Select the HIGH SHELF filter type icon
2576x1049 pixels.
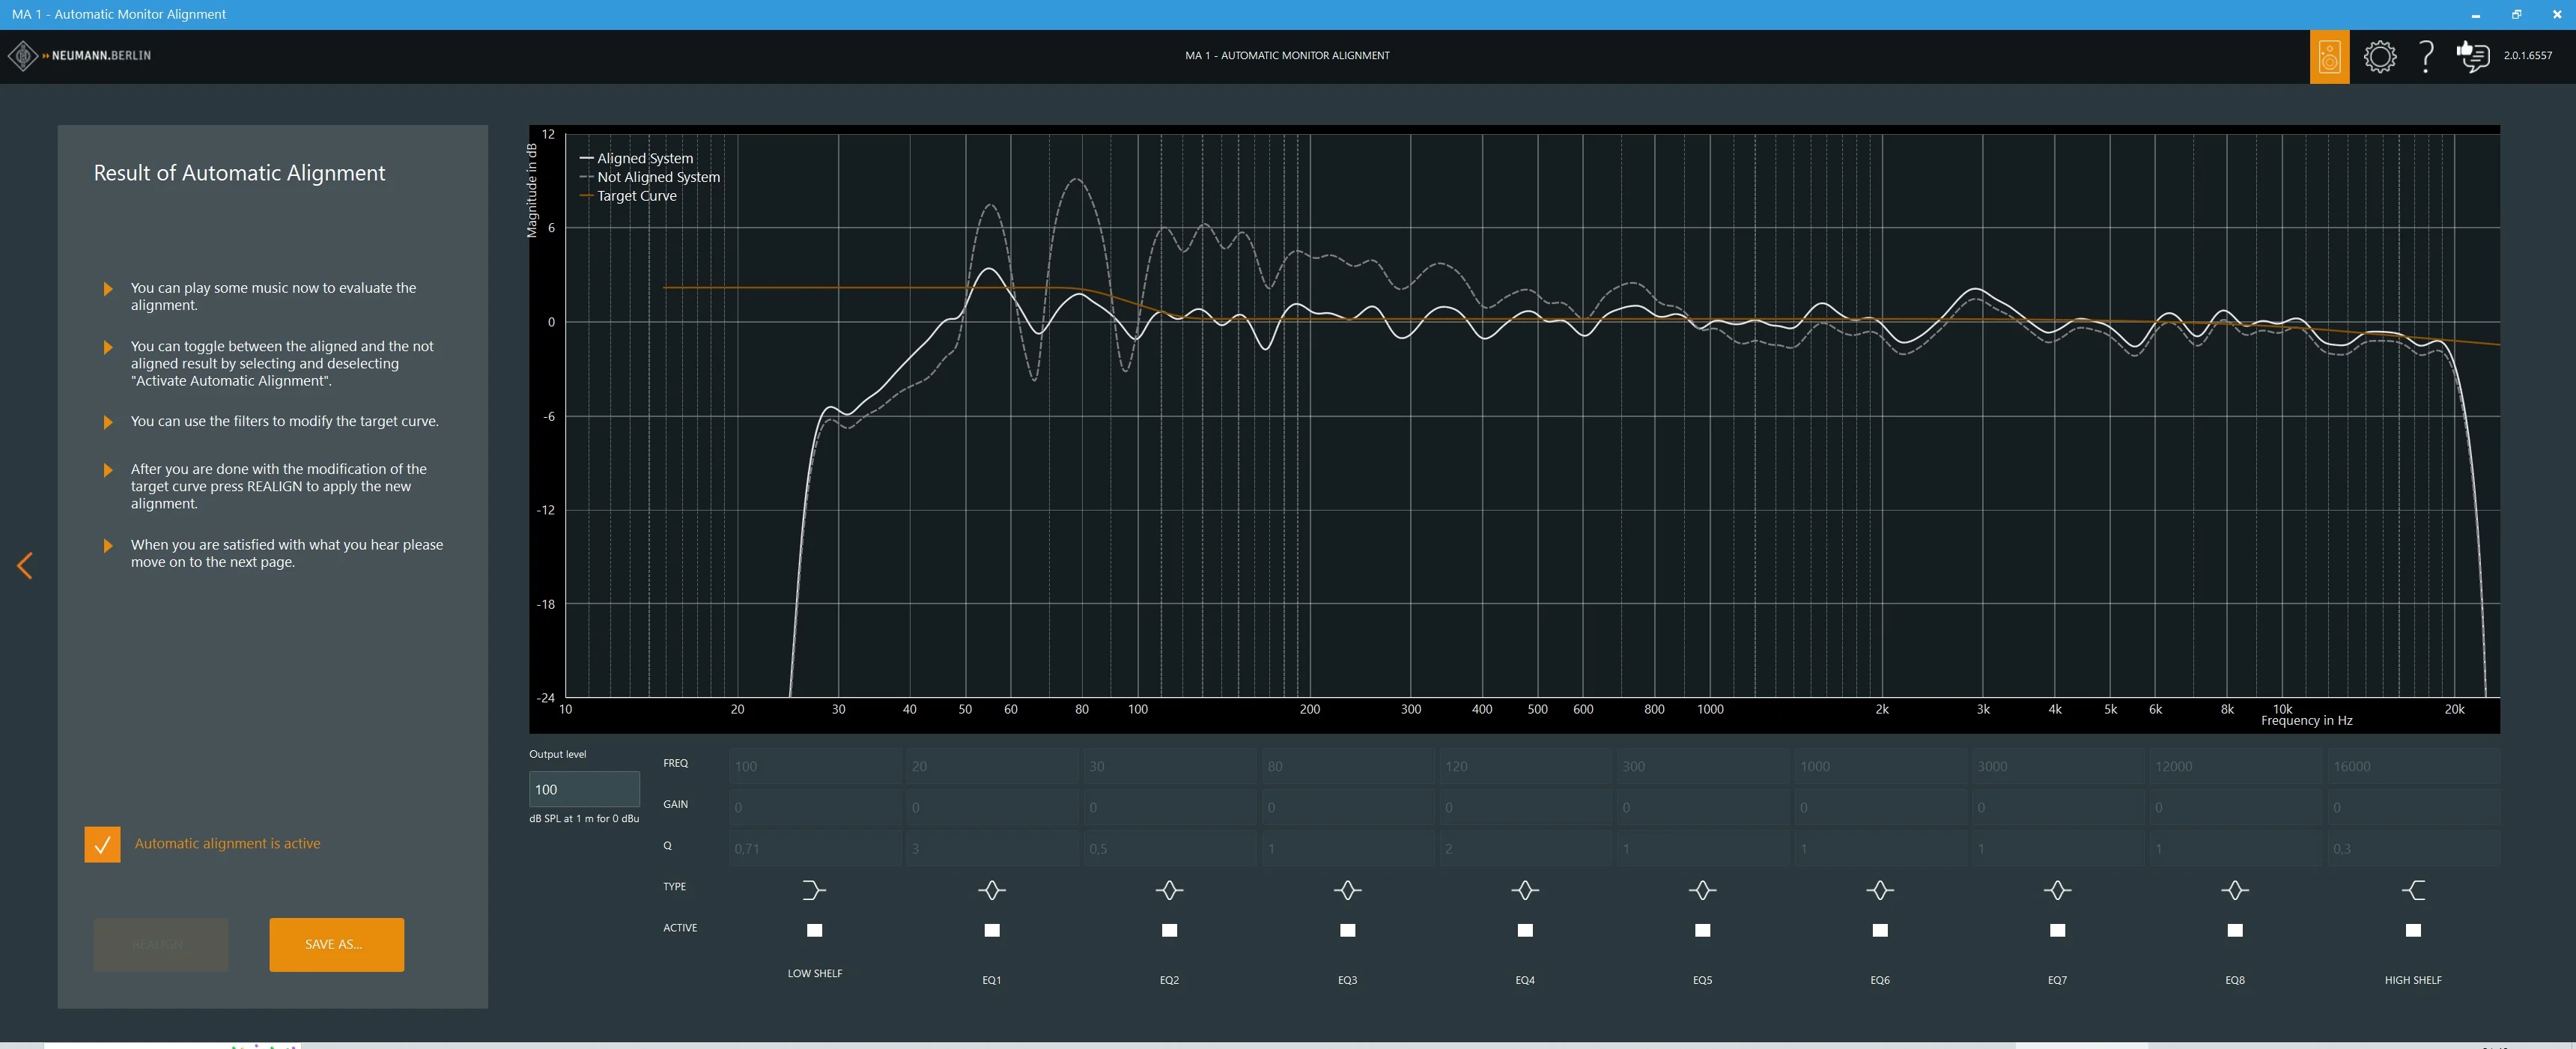pyautogui.click(x=2413, y=890)
